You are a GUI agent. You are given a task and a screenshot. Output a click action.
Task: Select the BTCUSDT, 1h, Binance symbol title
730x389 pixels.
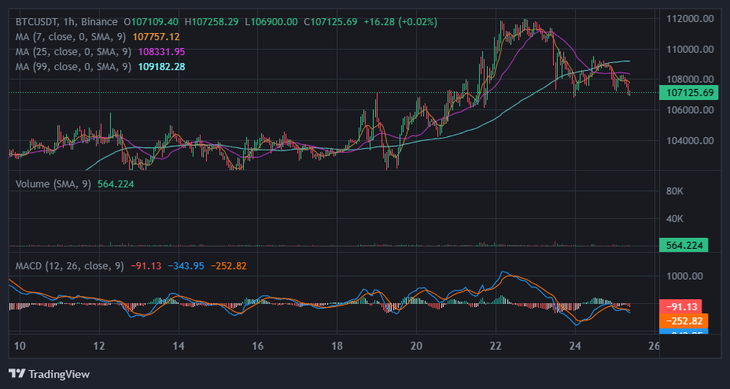(x=67, y=22)
